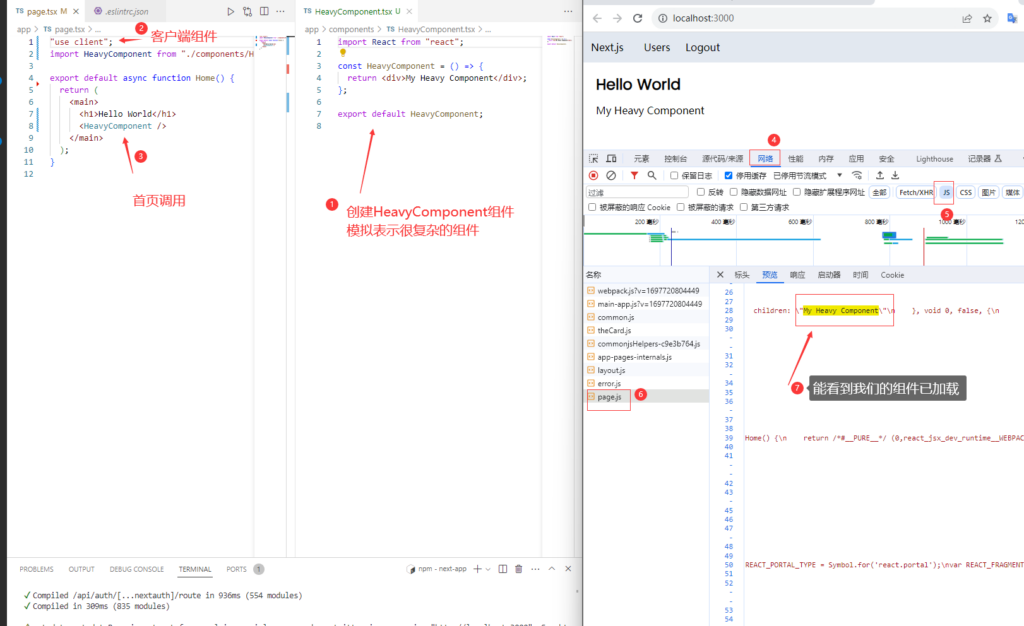Screen dimensions: 1024x626
Task: Close the terminal panel
Action: (x=568, y=569)
